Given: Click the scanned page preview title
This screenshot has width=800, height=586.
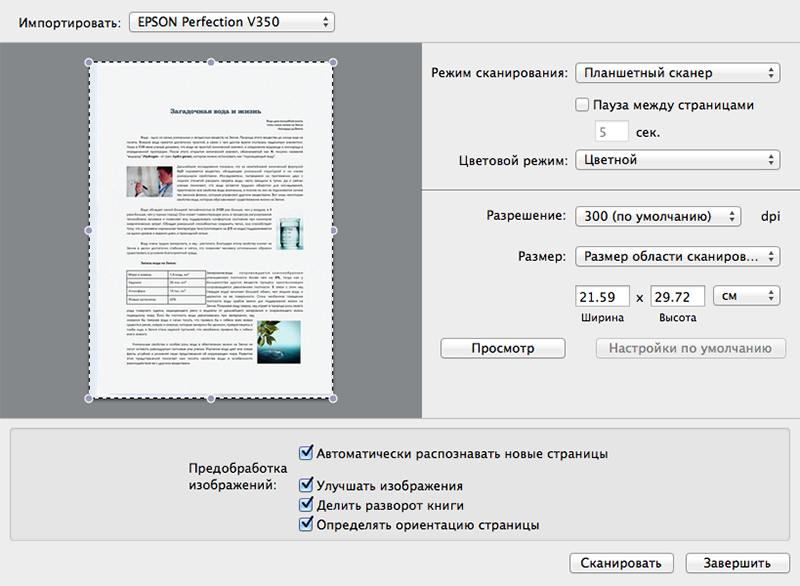Looking at the screenshot, I should coord(215,111).
